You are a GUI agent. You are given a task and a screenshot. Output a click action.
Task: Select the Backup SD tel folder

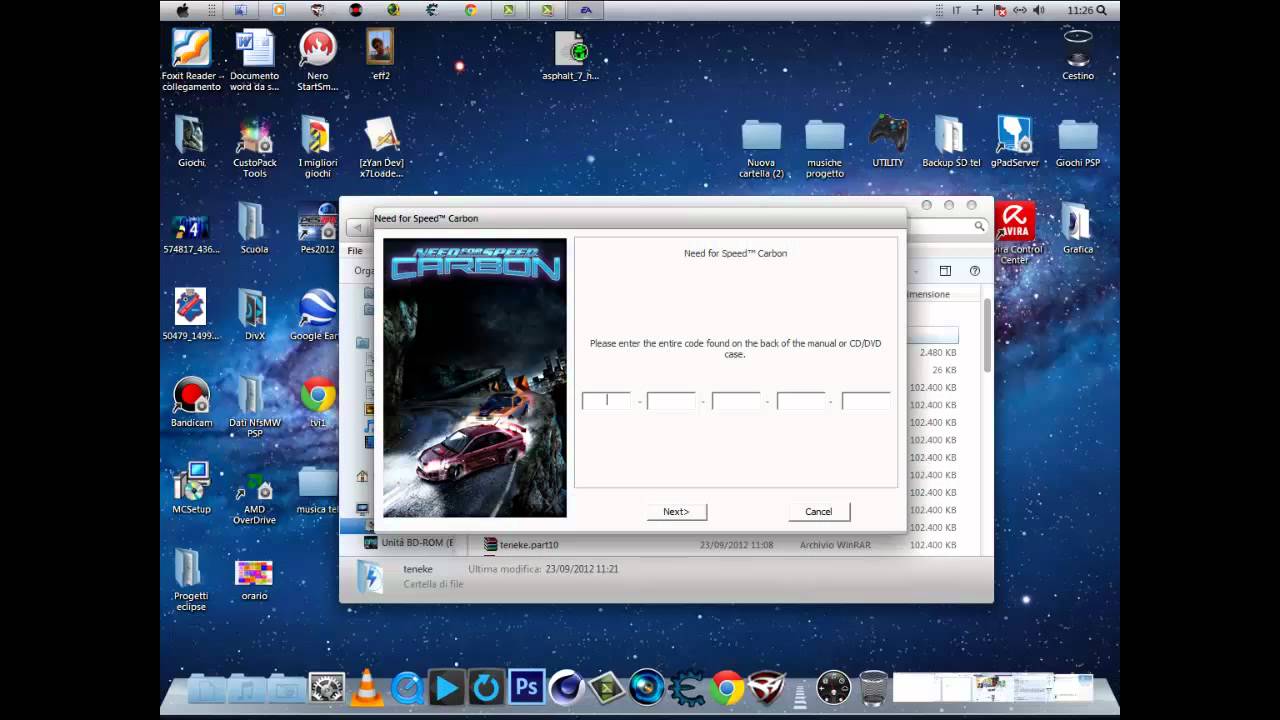pos(951,141)
